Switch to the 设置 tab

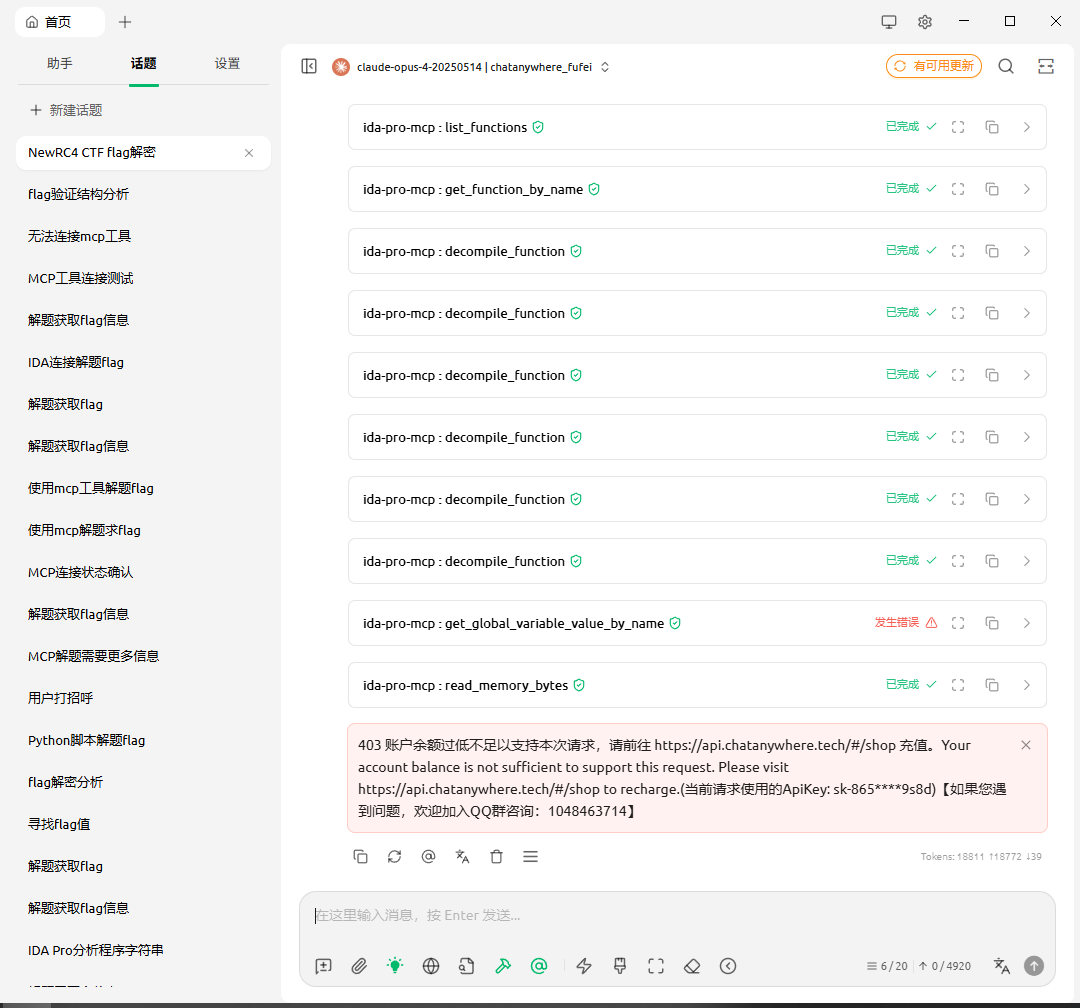(227, 63)
